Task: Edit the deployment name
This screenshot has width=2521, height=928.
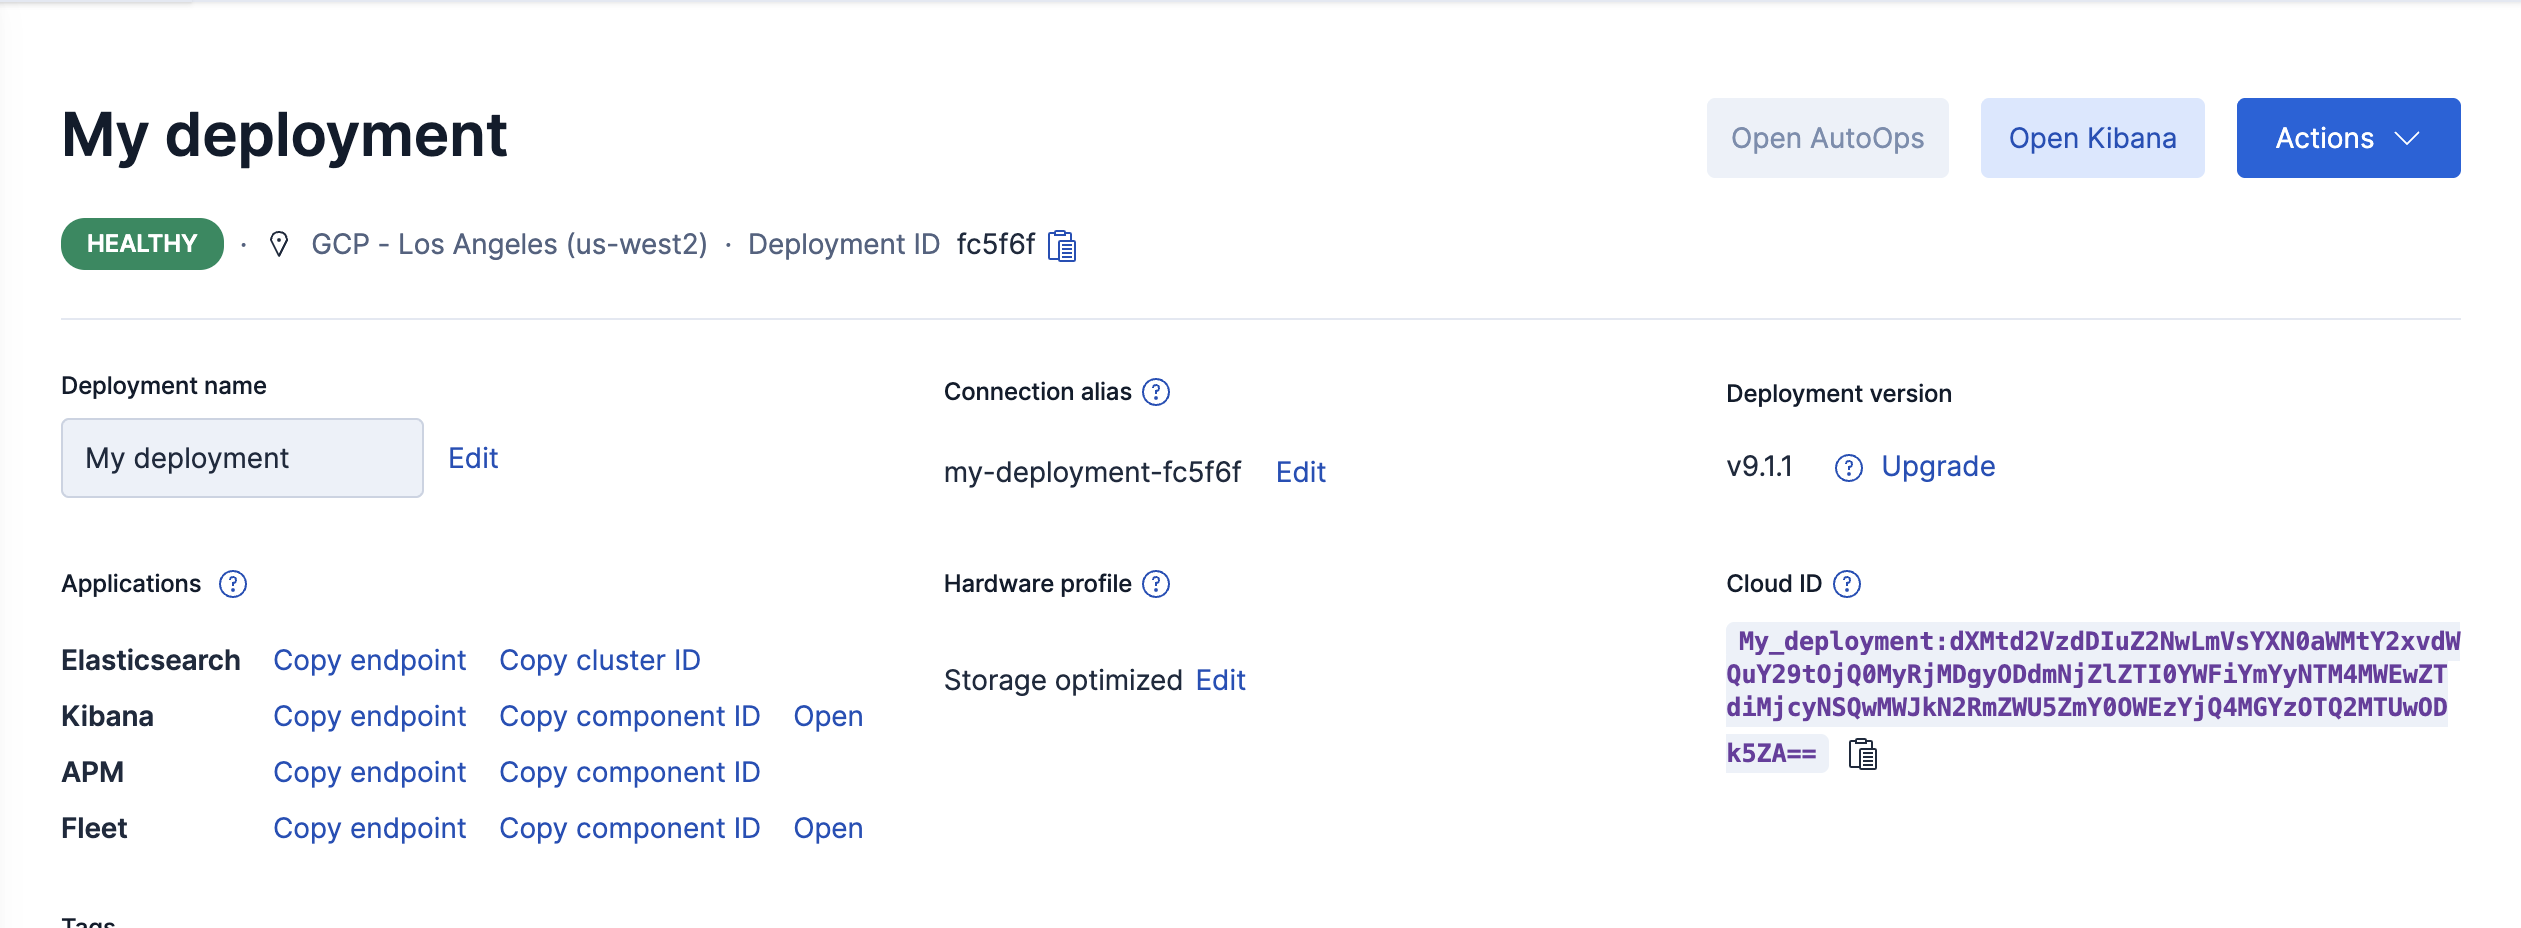Action: (x=472, y=457)
